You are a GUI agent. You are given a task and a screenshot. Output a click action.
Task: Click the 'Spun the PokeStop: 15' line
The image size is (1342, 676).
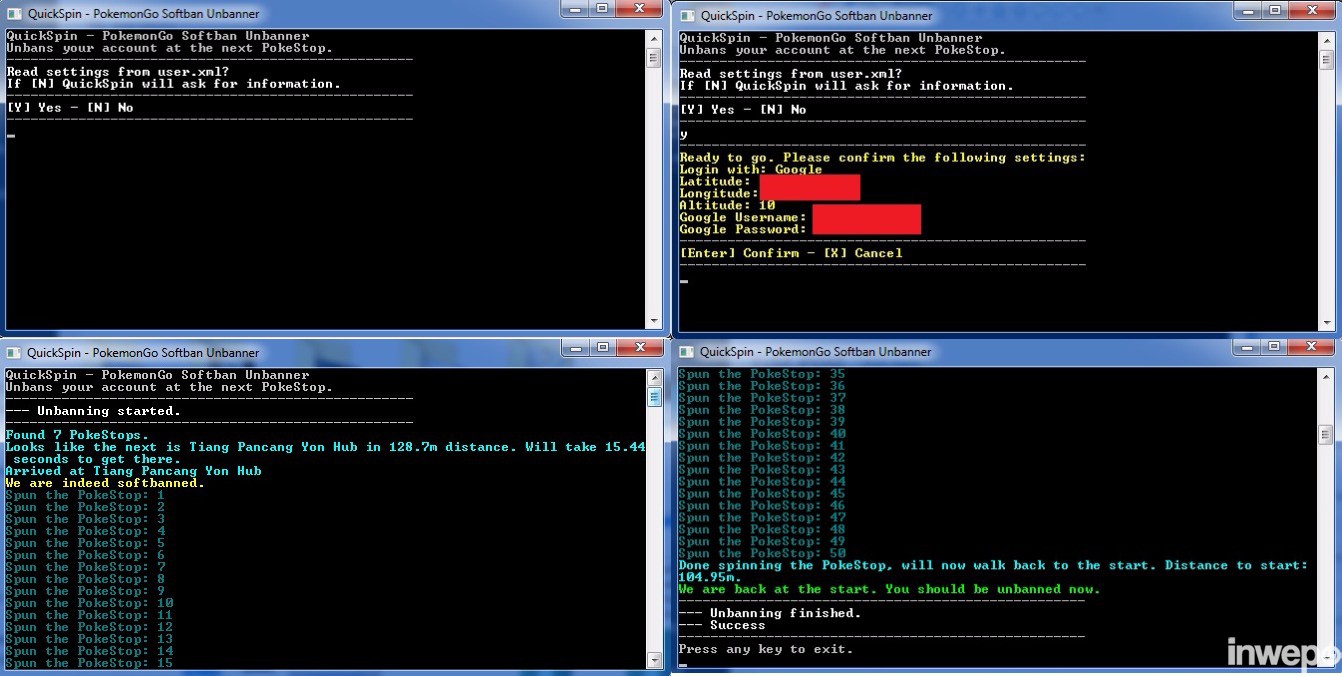tap(90, 663)
